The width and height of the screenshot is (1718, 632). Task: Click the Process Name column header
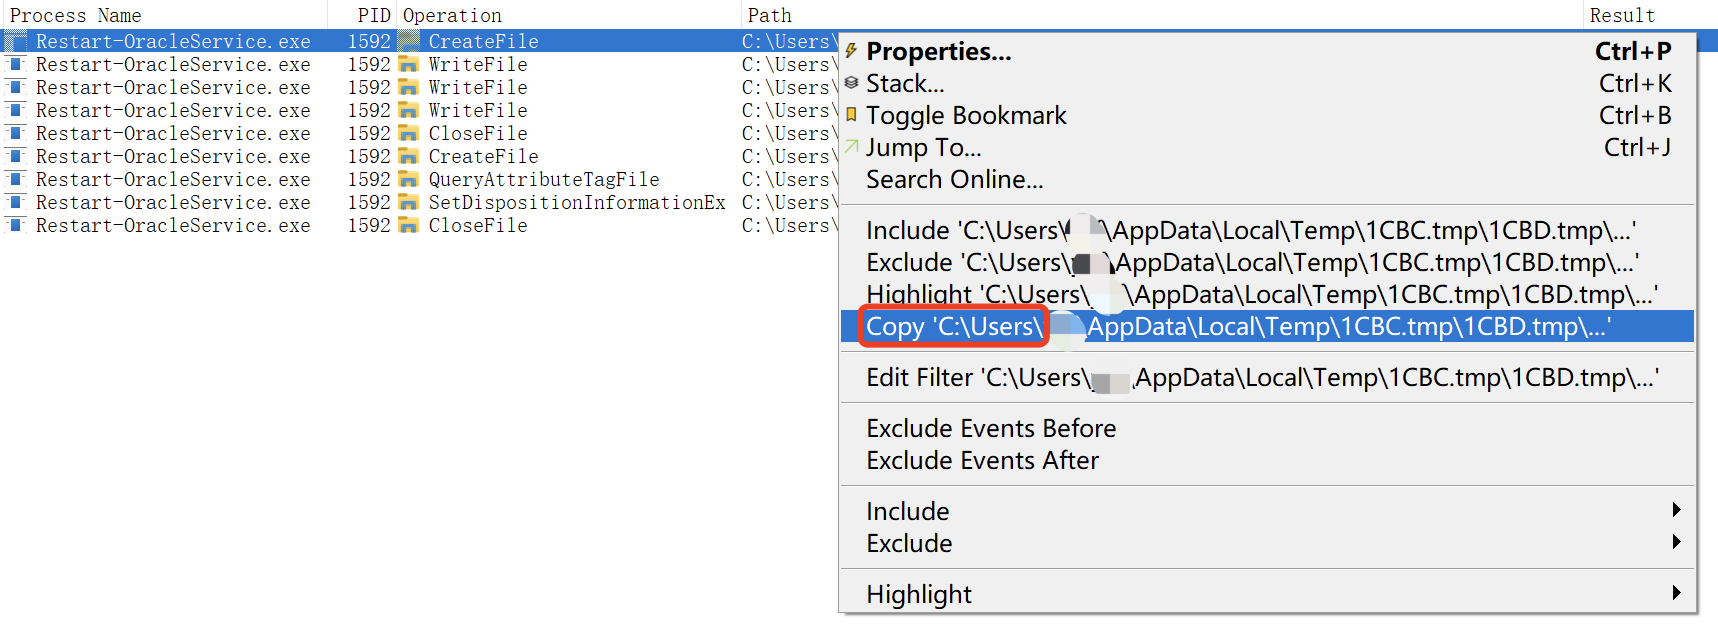(x=76, y=15)
